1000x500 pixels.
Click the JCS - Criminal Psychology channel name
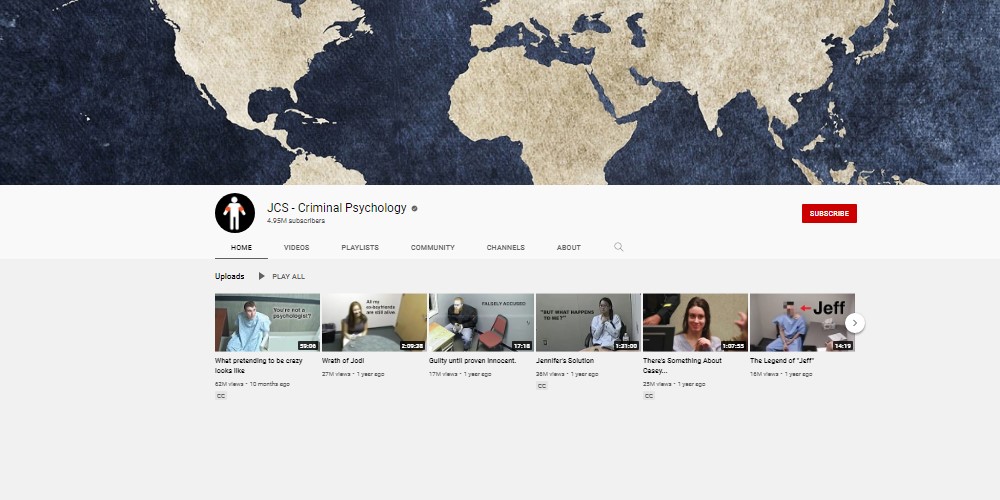click(x=337, y=208)
